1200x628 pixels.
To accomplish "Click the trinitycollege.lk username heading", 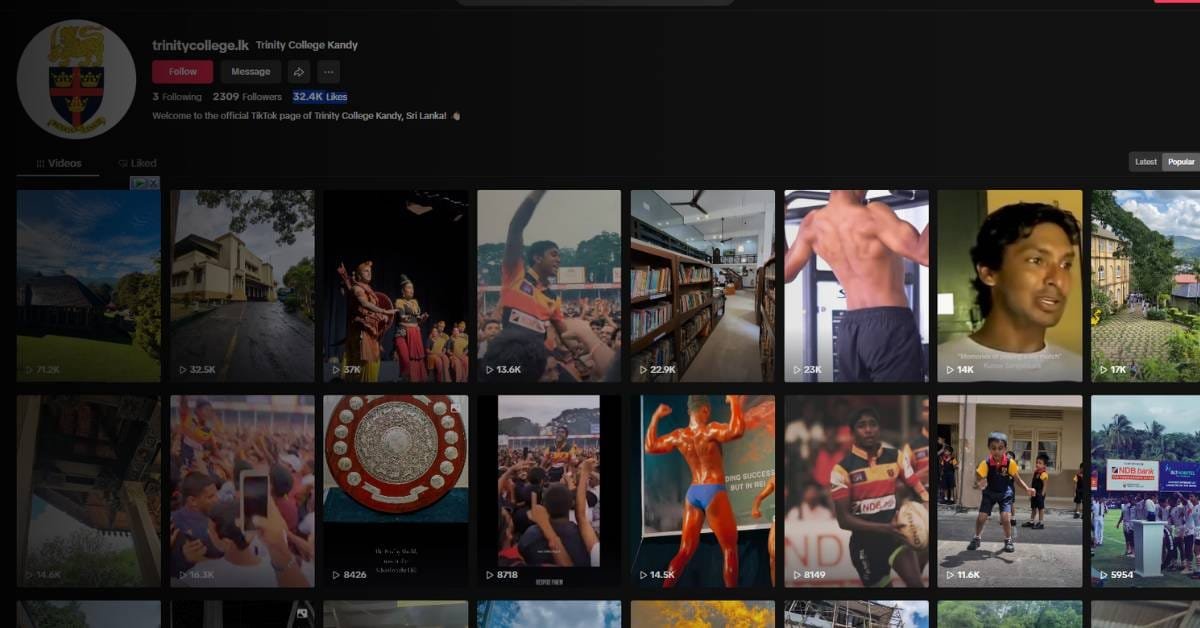I will pyautogui.click(x=200, y=45).
